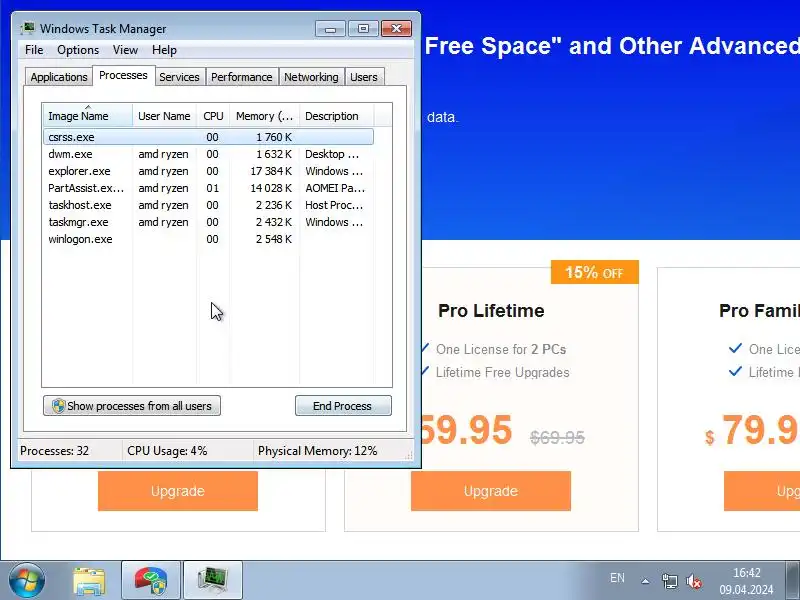Click Show processes from all users

click(x=132, y=406)
